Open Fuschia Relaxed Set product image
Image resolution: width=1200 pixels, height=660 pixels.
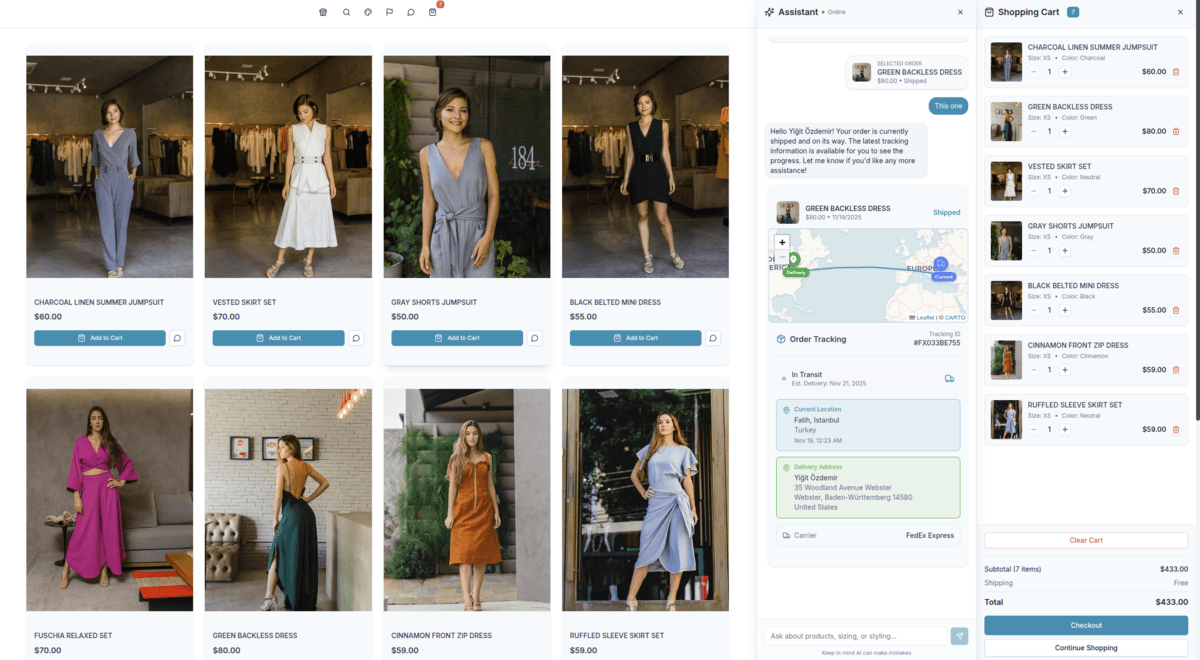click(x=110, y=500)
